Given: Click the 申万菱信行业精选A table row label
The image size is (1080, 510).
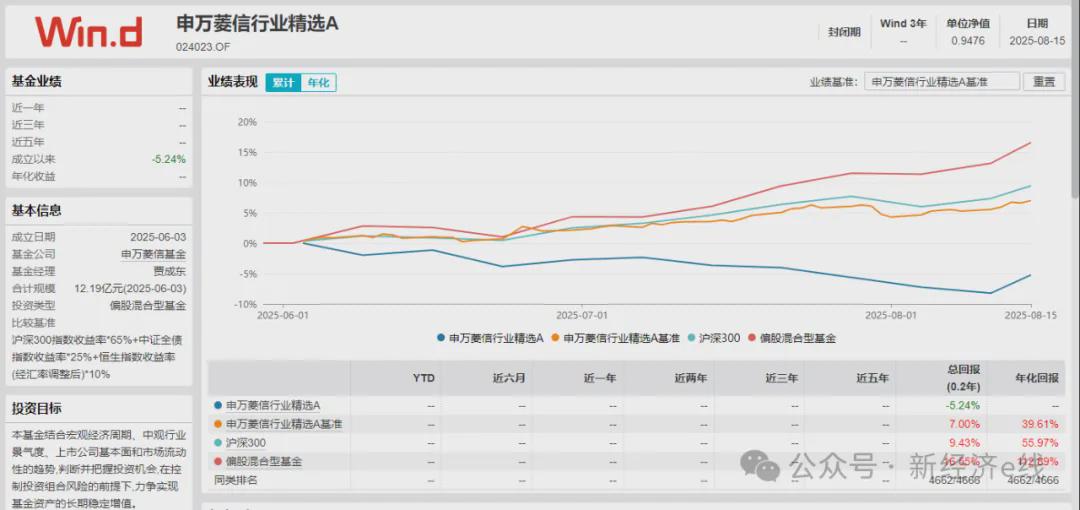Looking at the screenshot, I should click(273, 405).
